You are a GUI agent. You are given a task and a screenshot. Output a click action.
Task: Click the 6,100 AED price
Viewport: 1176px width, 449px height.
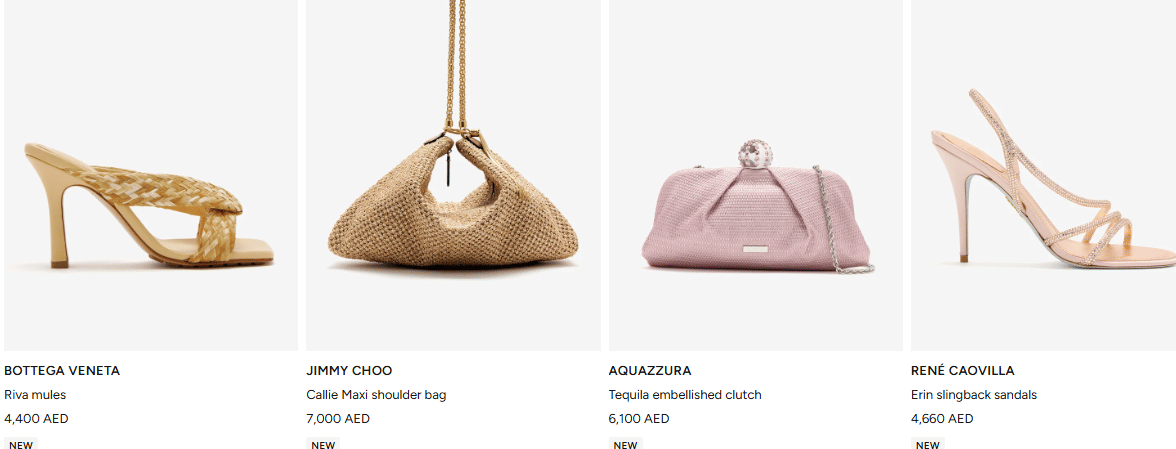click(x=639, y=419)
